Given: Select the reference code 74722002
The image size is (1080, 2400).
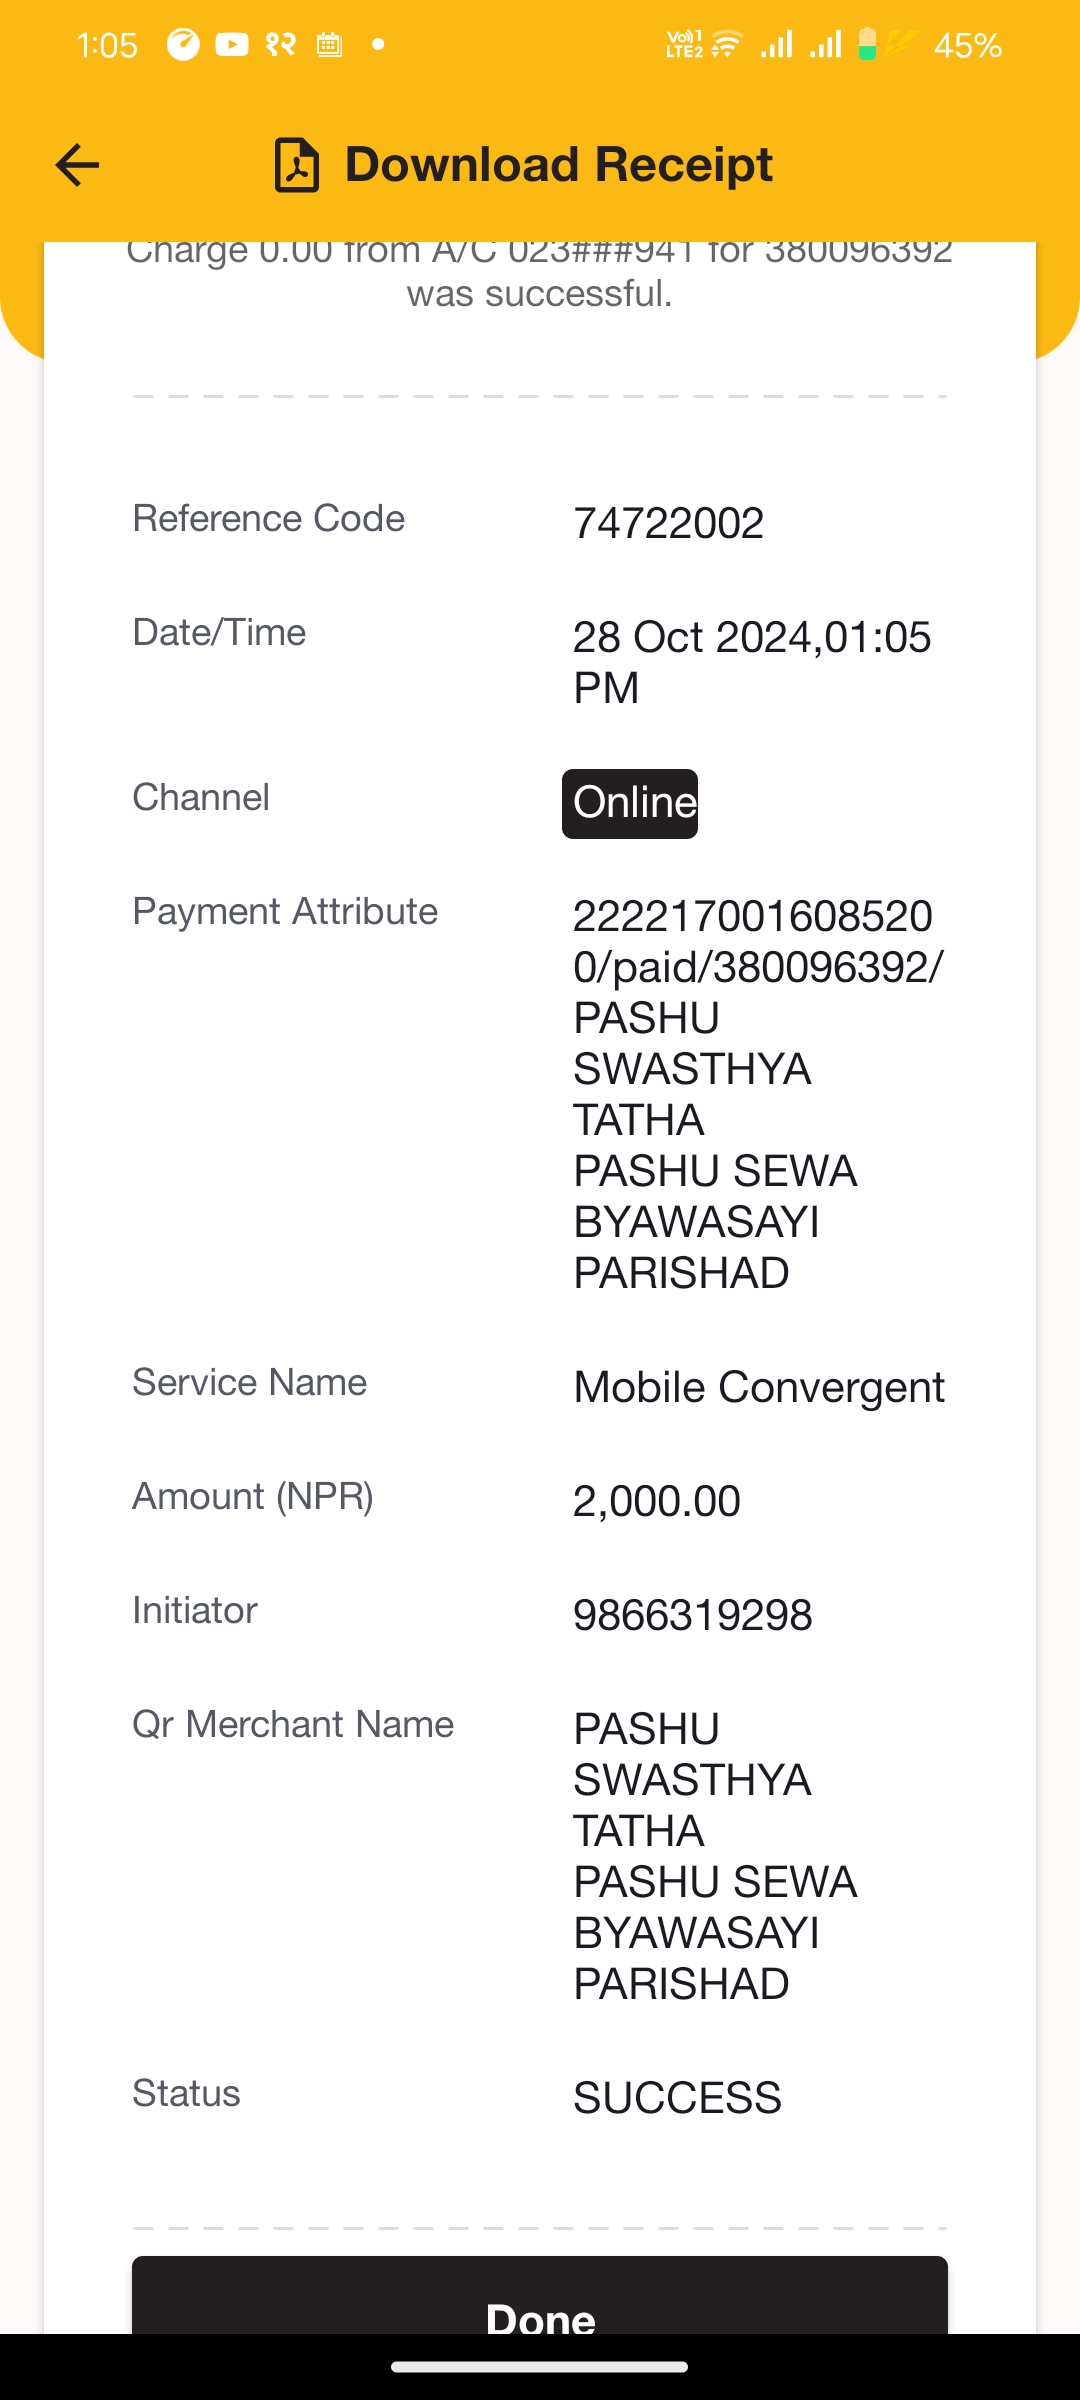Looking at the screenshot, I should pos(668,523).
